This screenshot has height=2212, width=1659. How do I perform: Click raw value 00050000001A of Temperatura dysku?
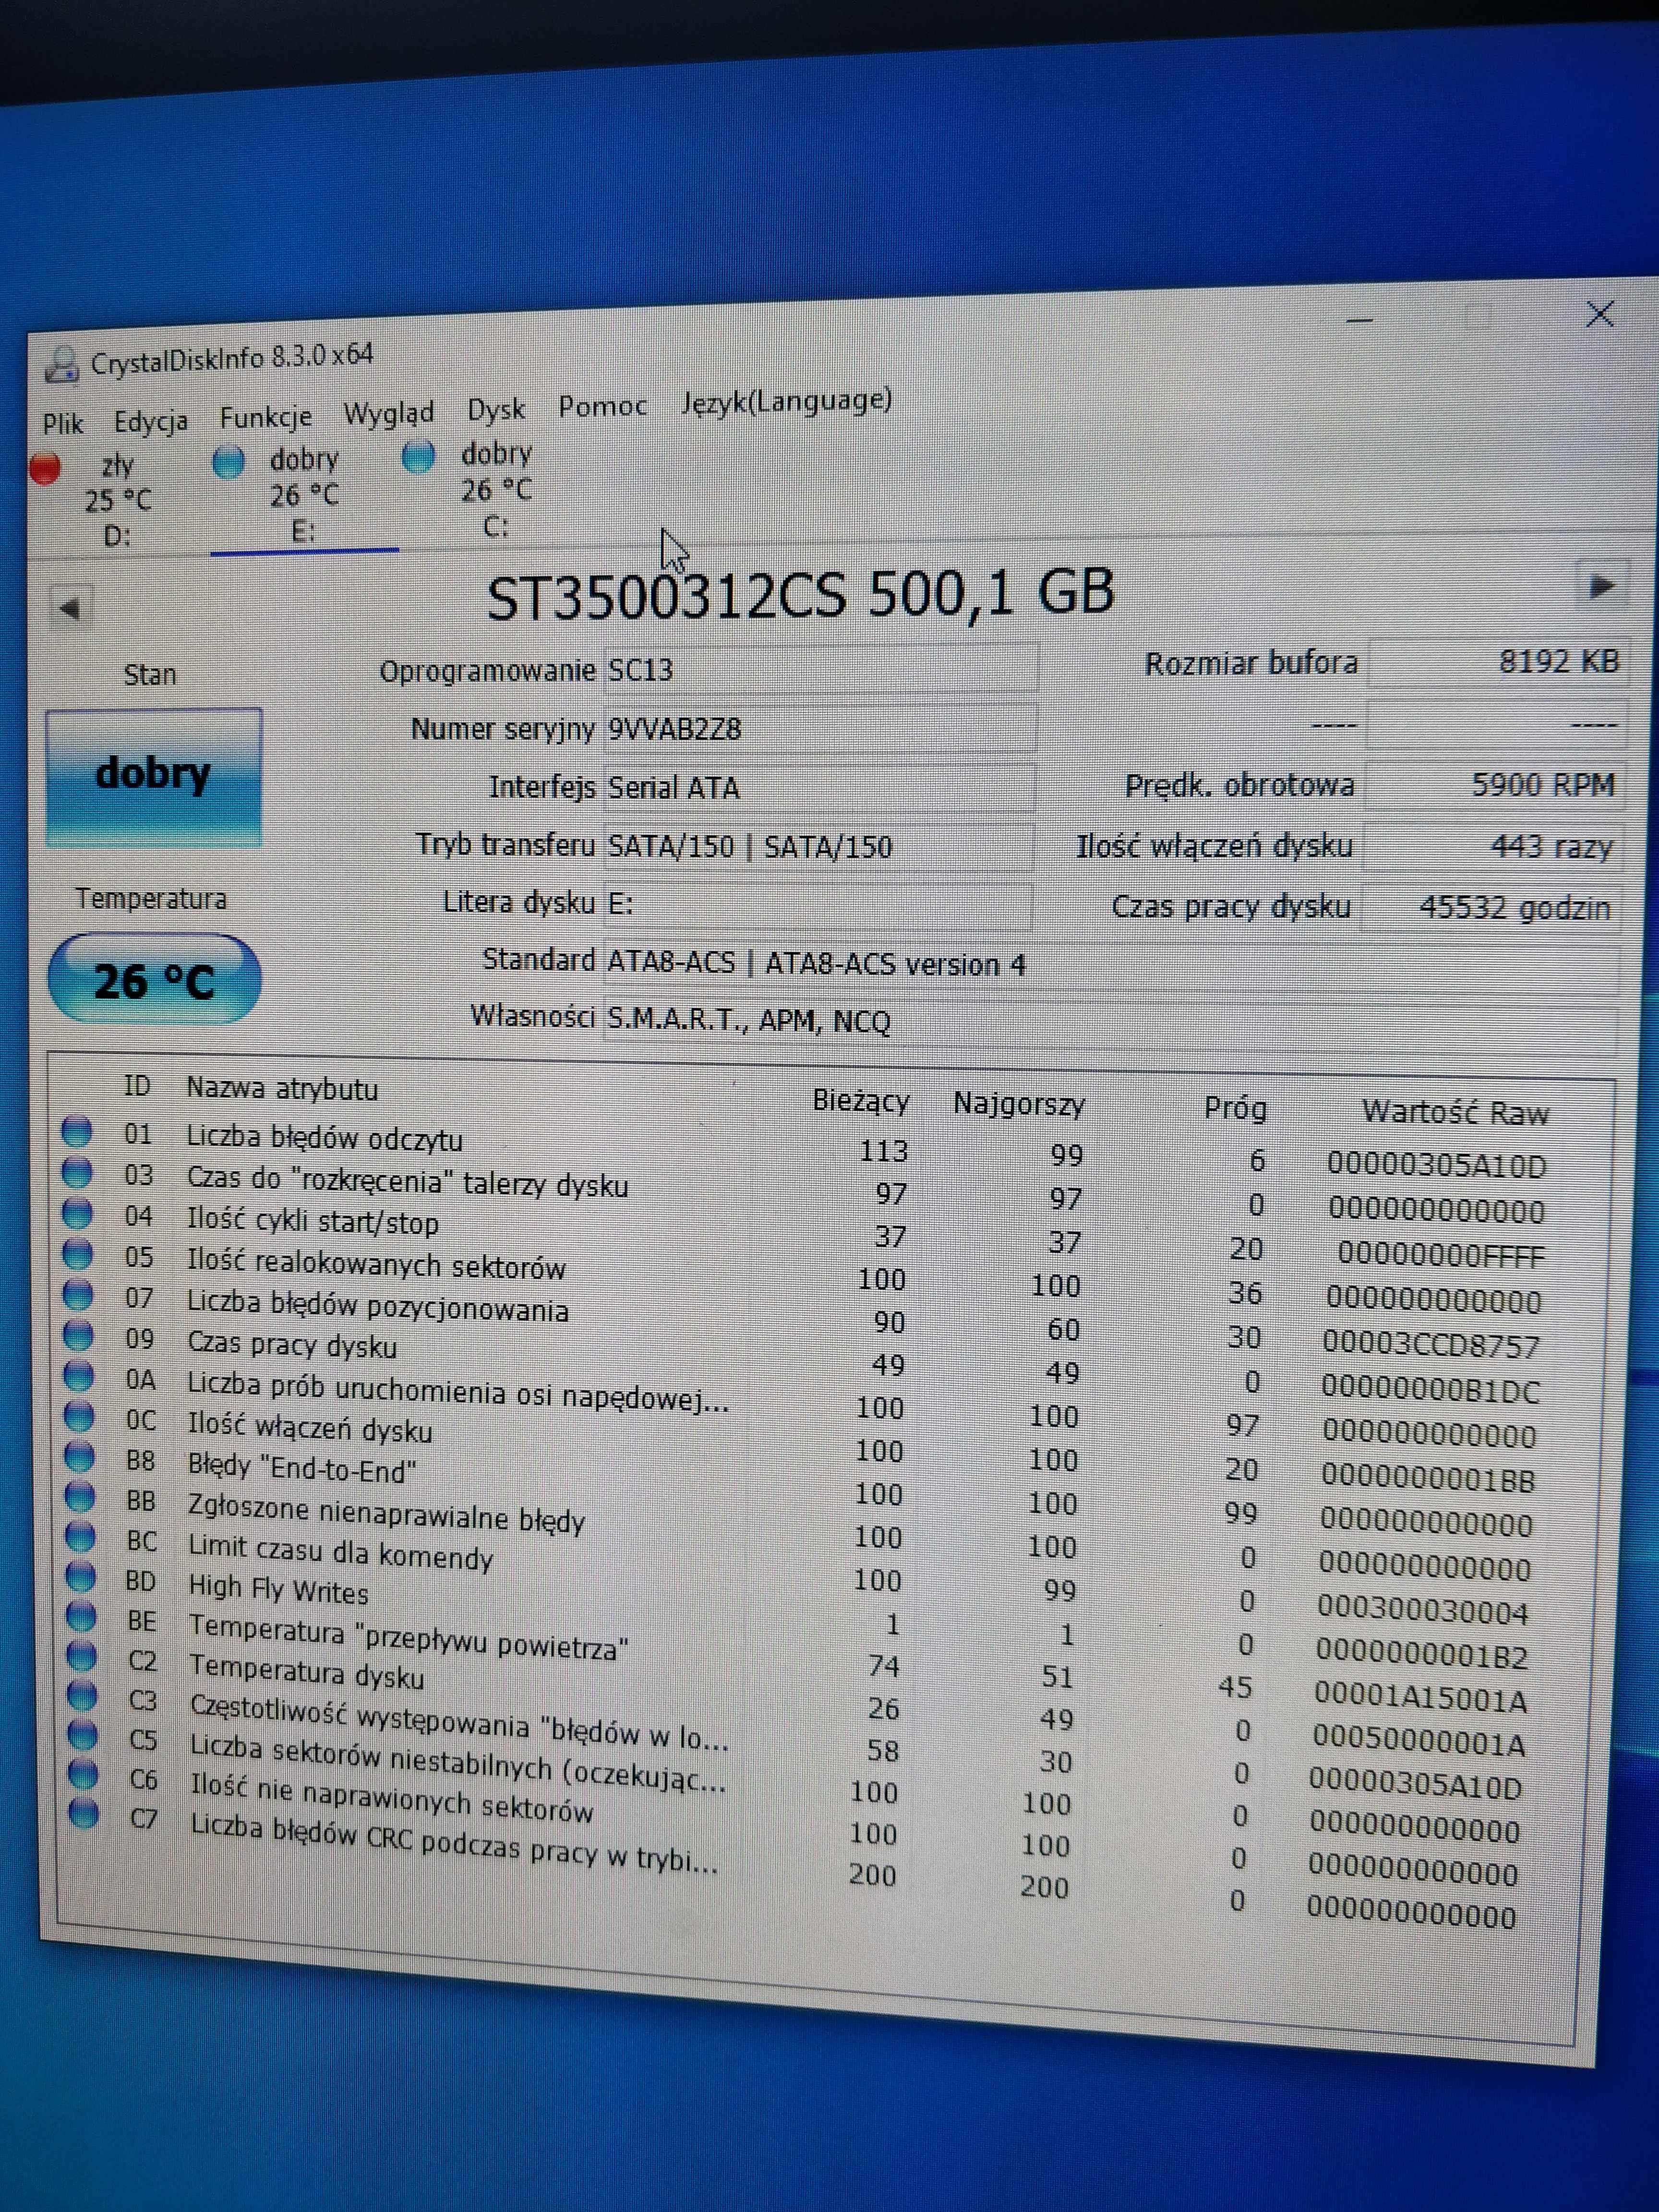(x=1418, y=1743)
